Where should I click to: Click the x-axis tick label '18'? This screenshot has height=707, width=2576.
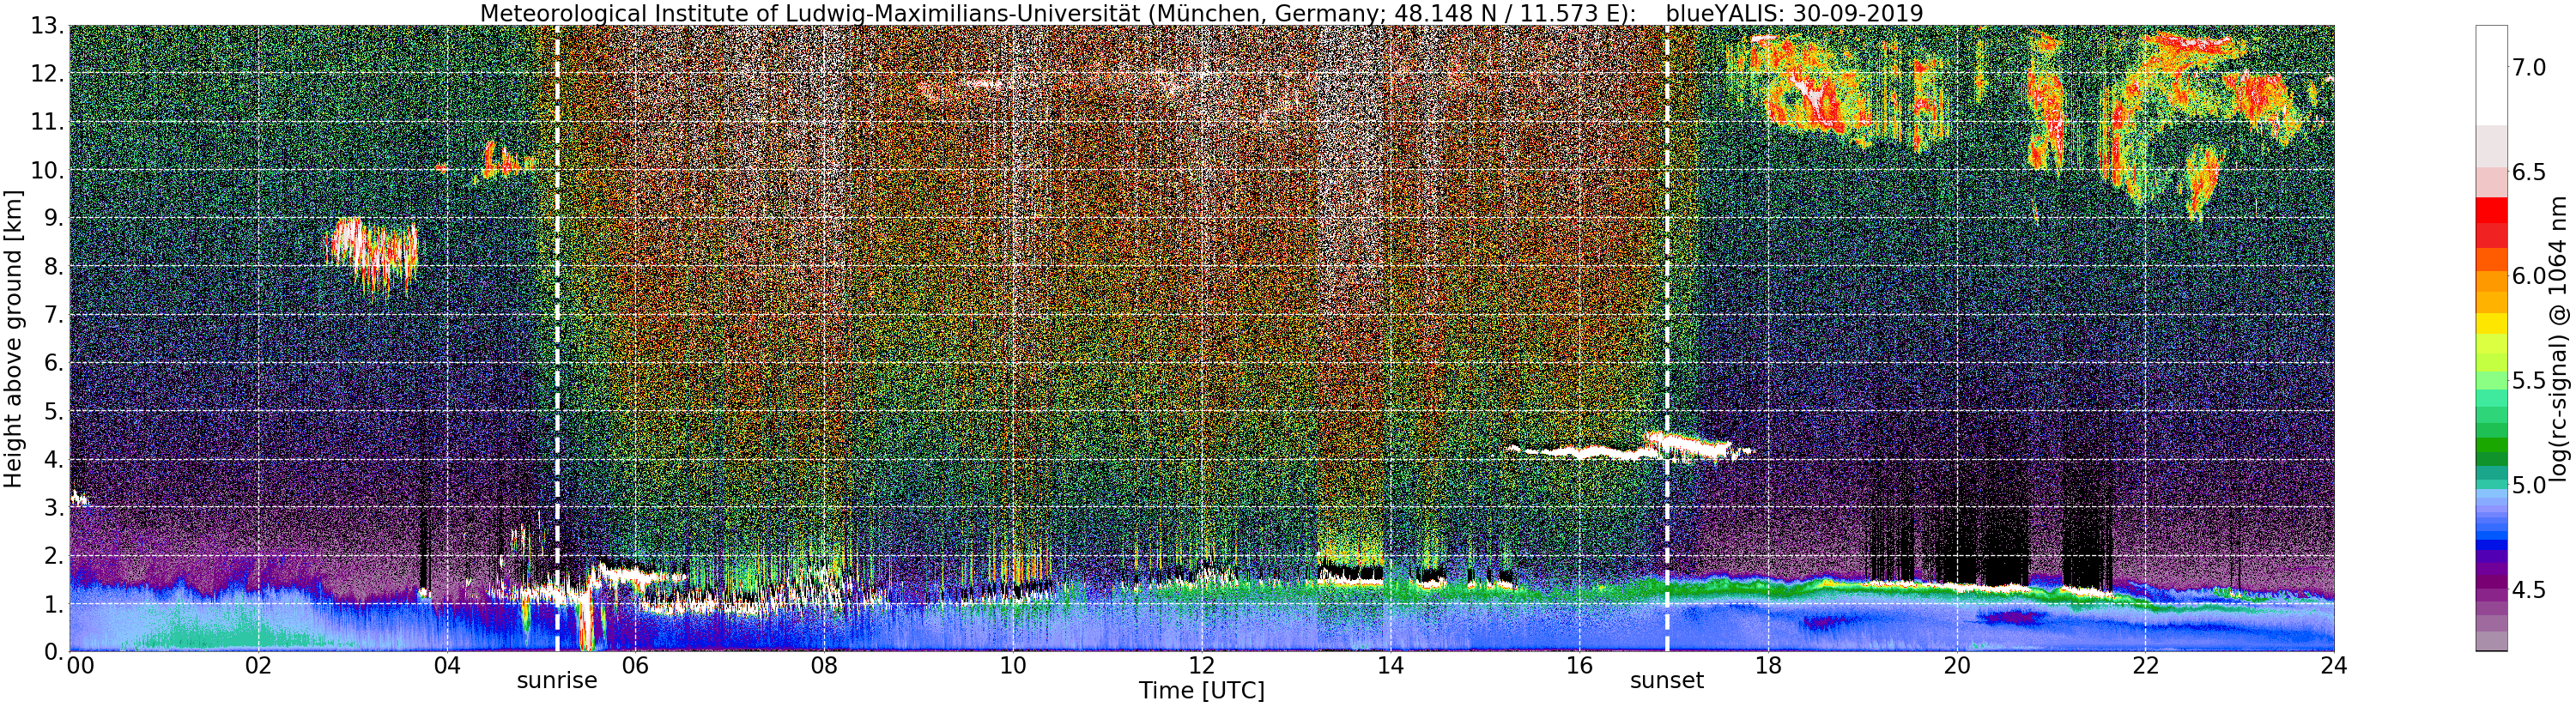(x=1768, y=666)
